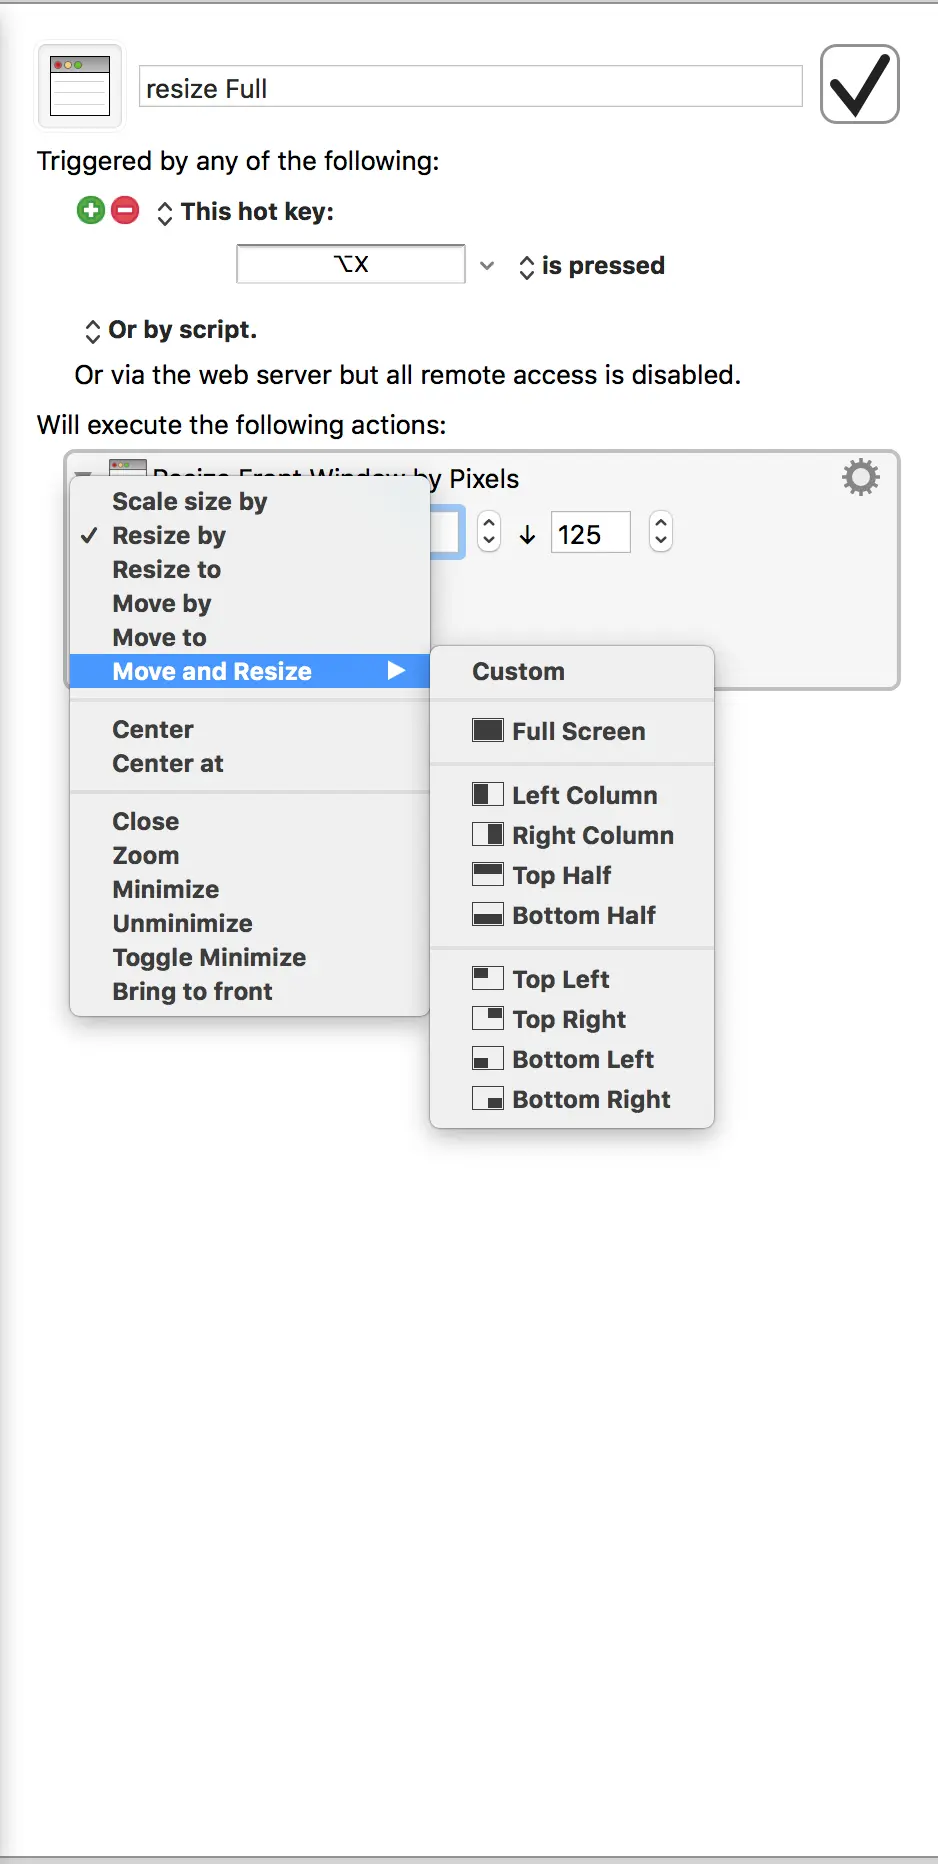Screen dimensions: 938x1864
Task: Add a new trigger with green plus
Action: [91, 210]
